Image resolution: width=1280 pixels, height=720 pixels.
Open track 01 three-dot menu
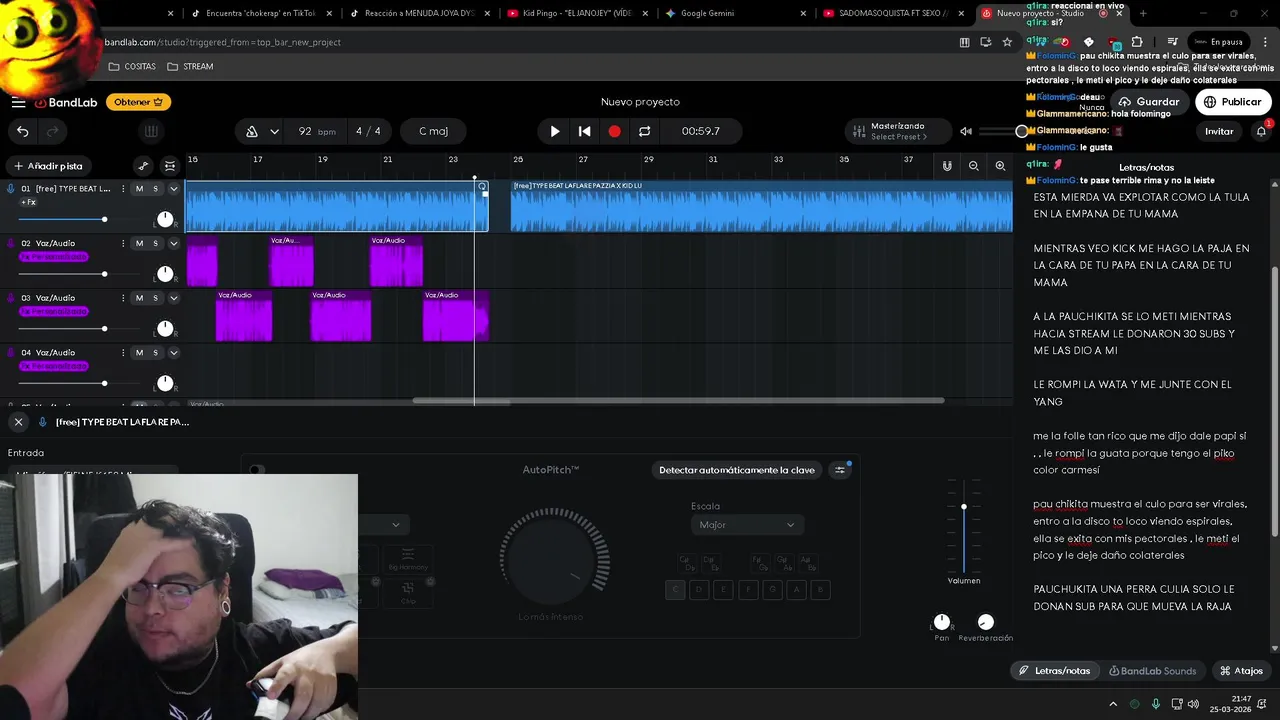[123, 189]
